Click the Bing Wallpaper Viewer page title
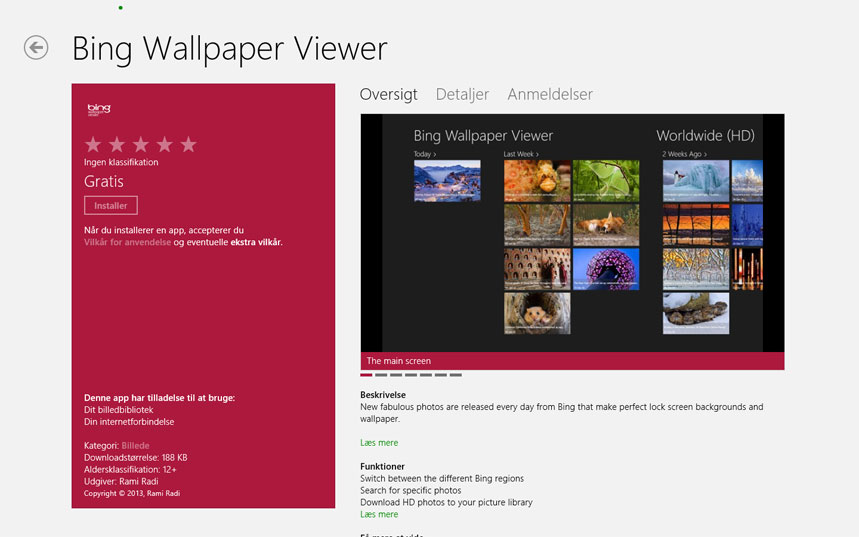Viewport: 859px width, 537px height. (230, 49)
